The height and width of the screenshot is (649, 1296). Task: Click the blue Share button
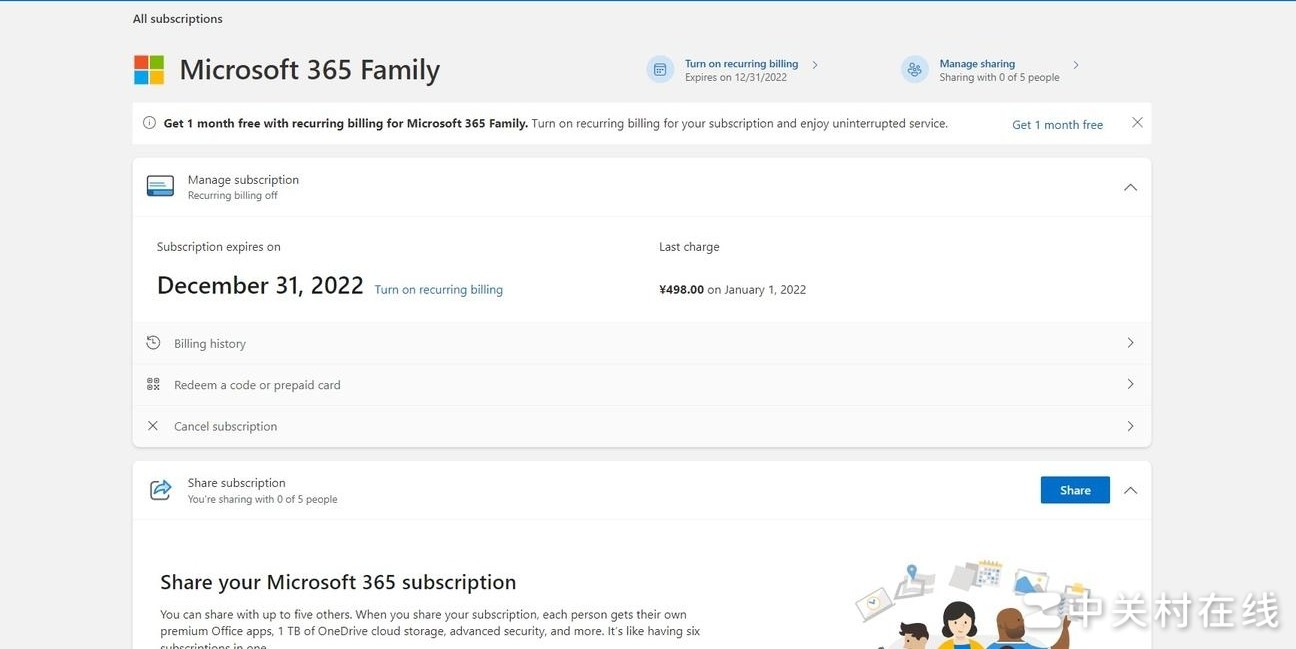coord(1074,490)
